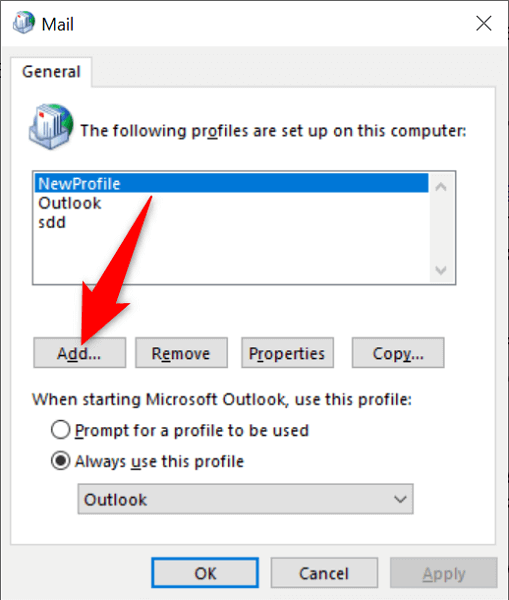Select the General tab
Image resolution: width=509 pixels, height=600 pixels.
(x=51, y=72)
